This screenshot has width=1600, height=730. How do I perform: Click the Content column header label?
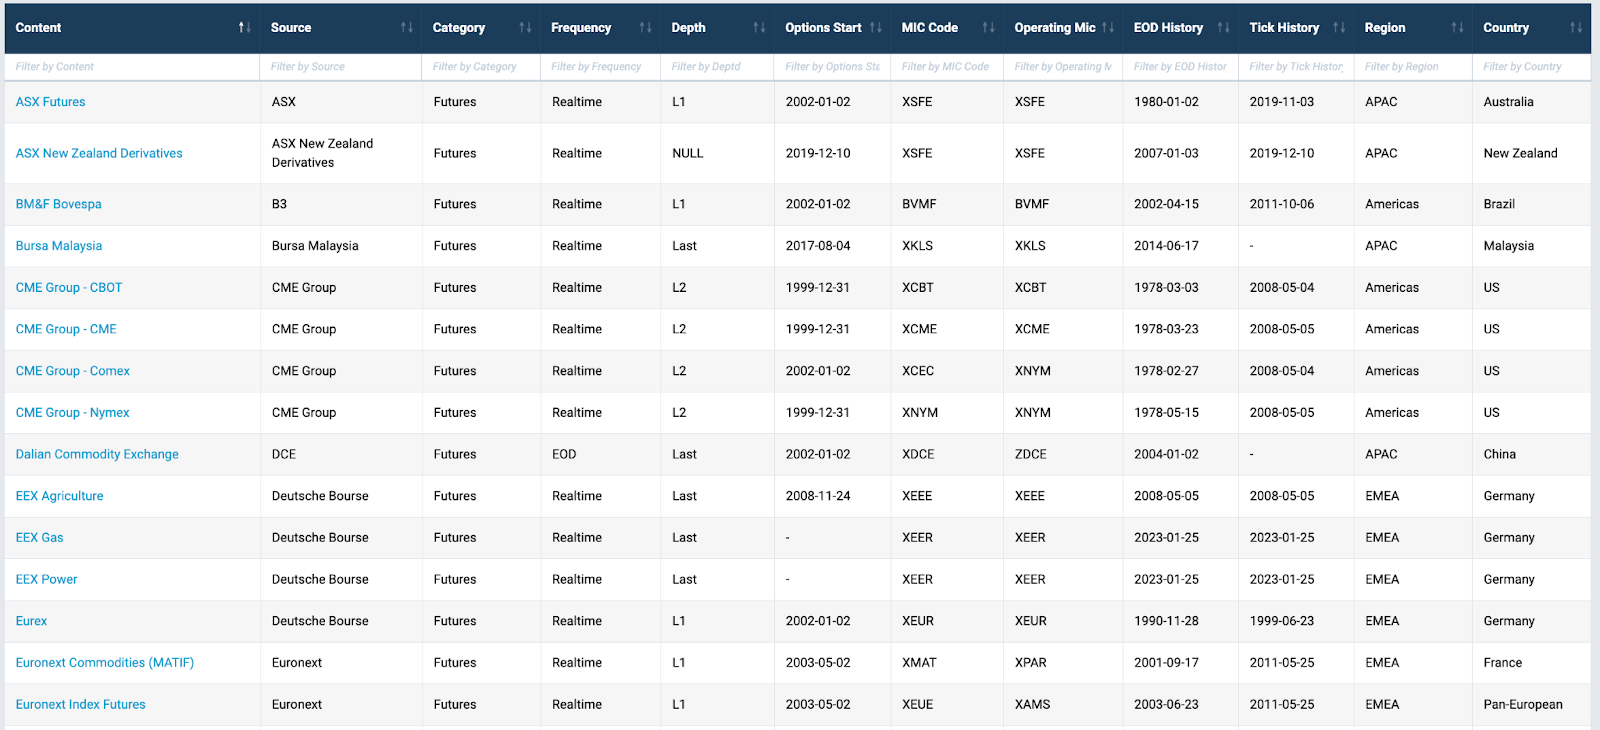coord(38,28)
